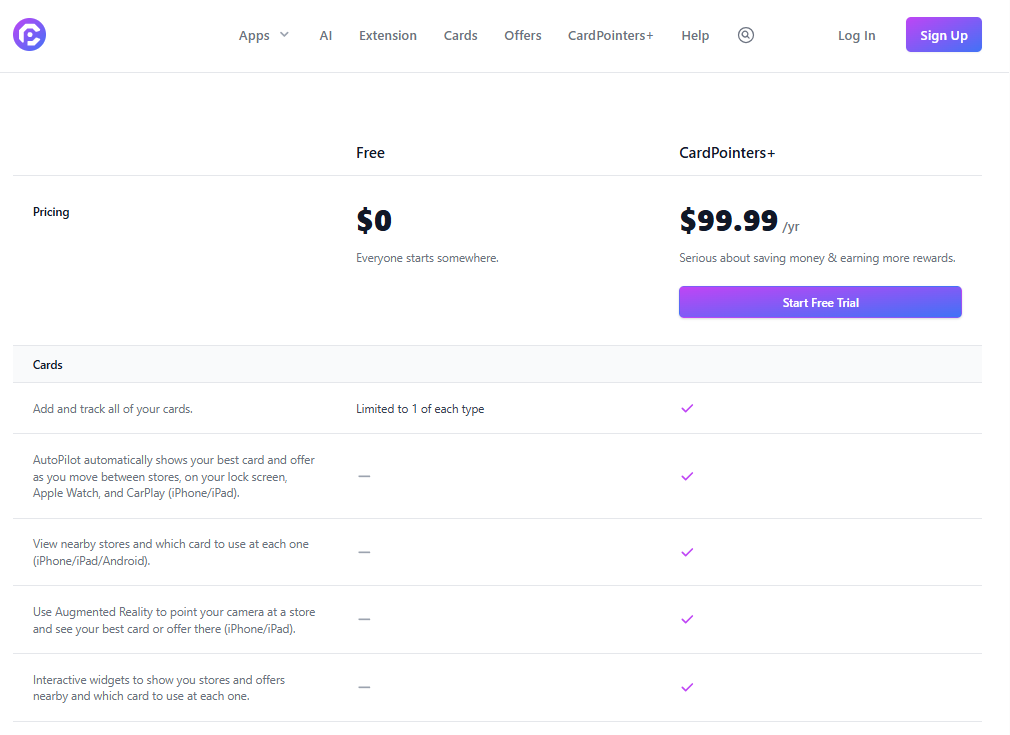The height and width of the screenshot is (735, 1010).
Task: Click the Sign Up button
Action: pos(944,35)
